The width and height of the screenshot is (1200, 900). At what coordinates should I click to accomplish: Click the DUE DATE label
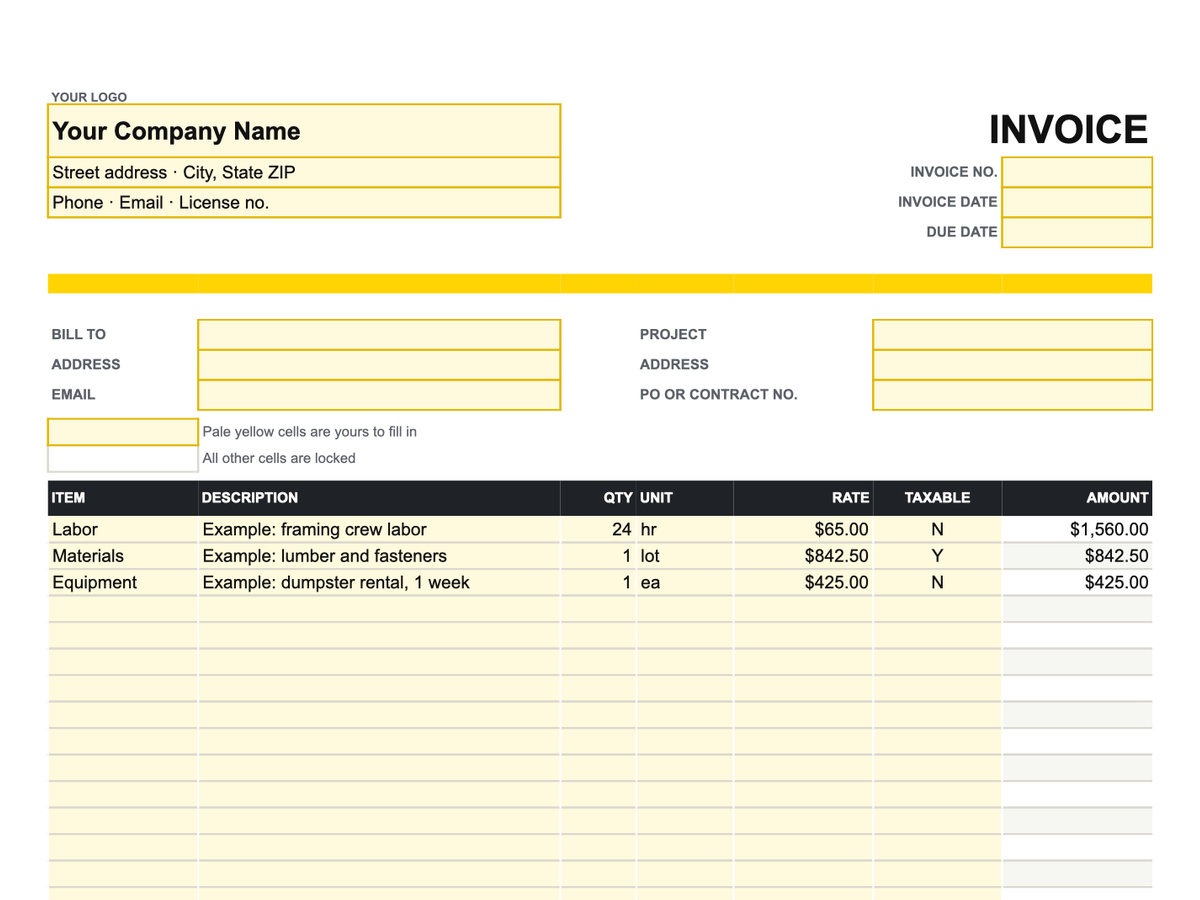(x=962, y=232)
